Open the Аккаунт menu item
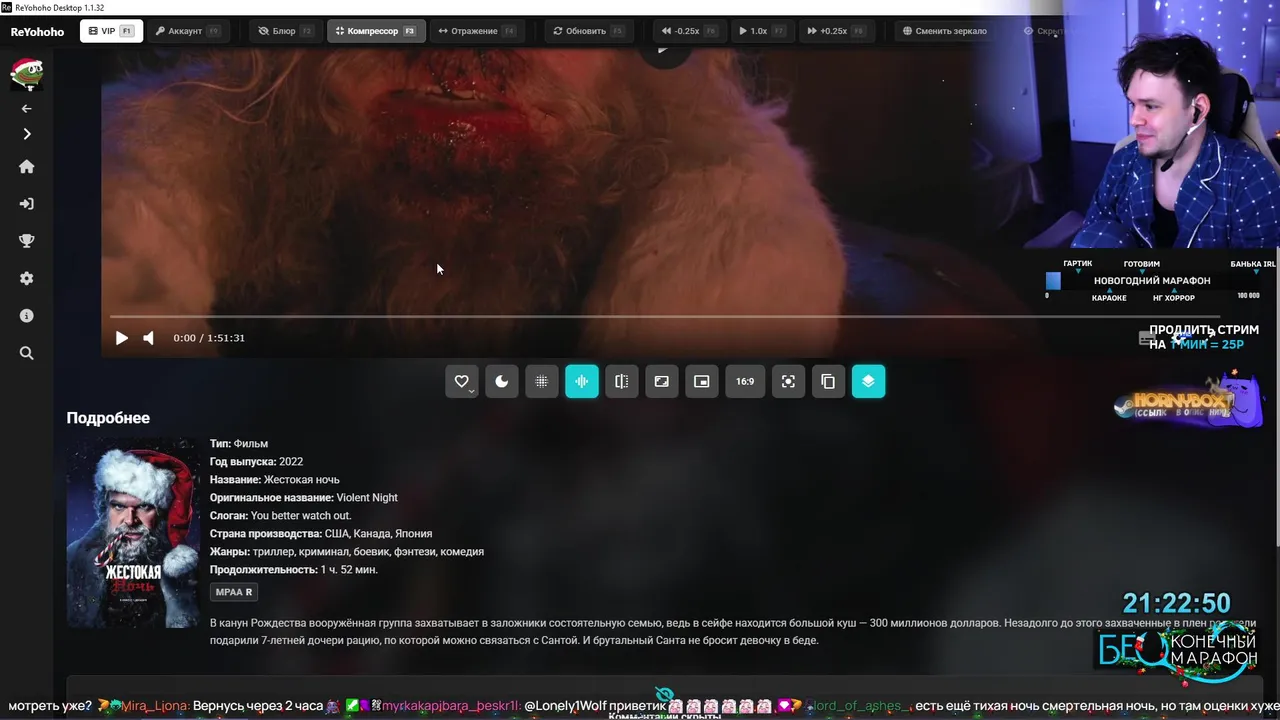 pos(188,31)
